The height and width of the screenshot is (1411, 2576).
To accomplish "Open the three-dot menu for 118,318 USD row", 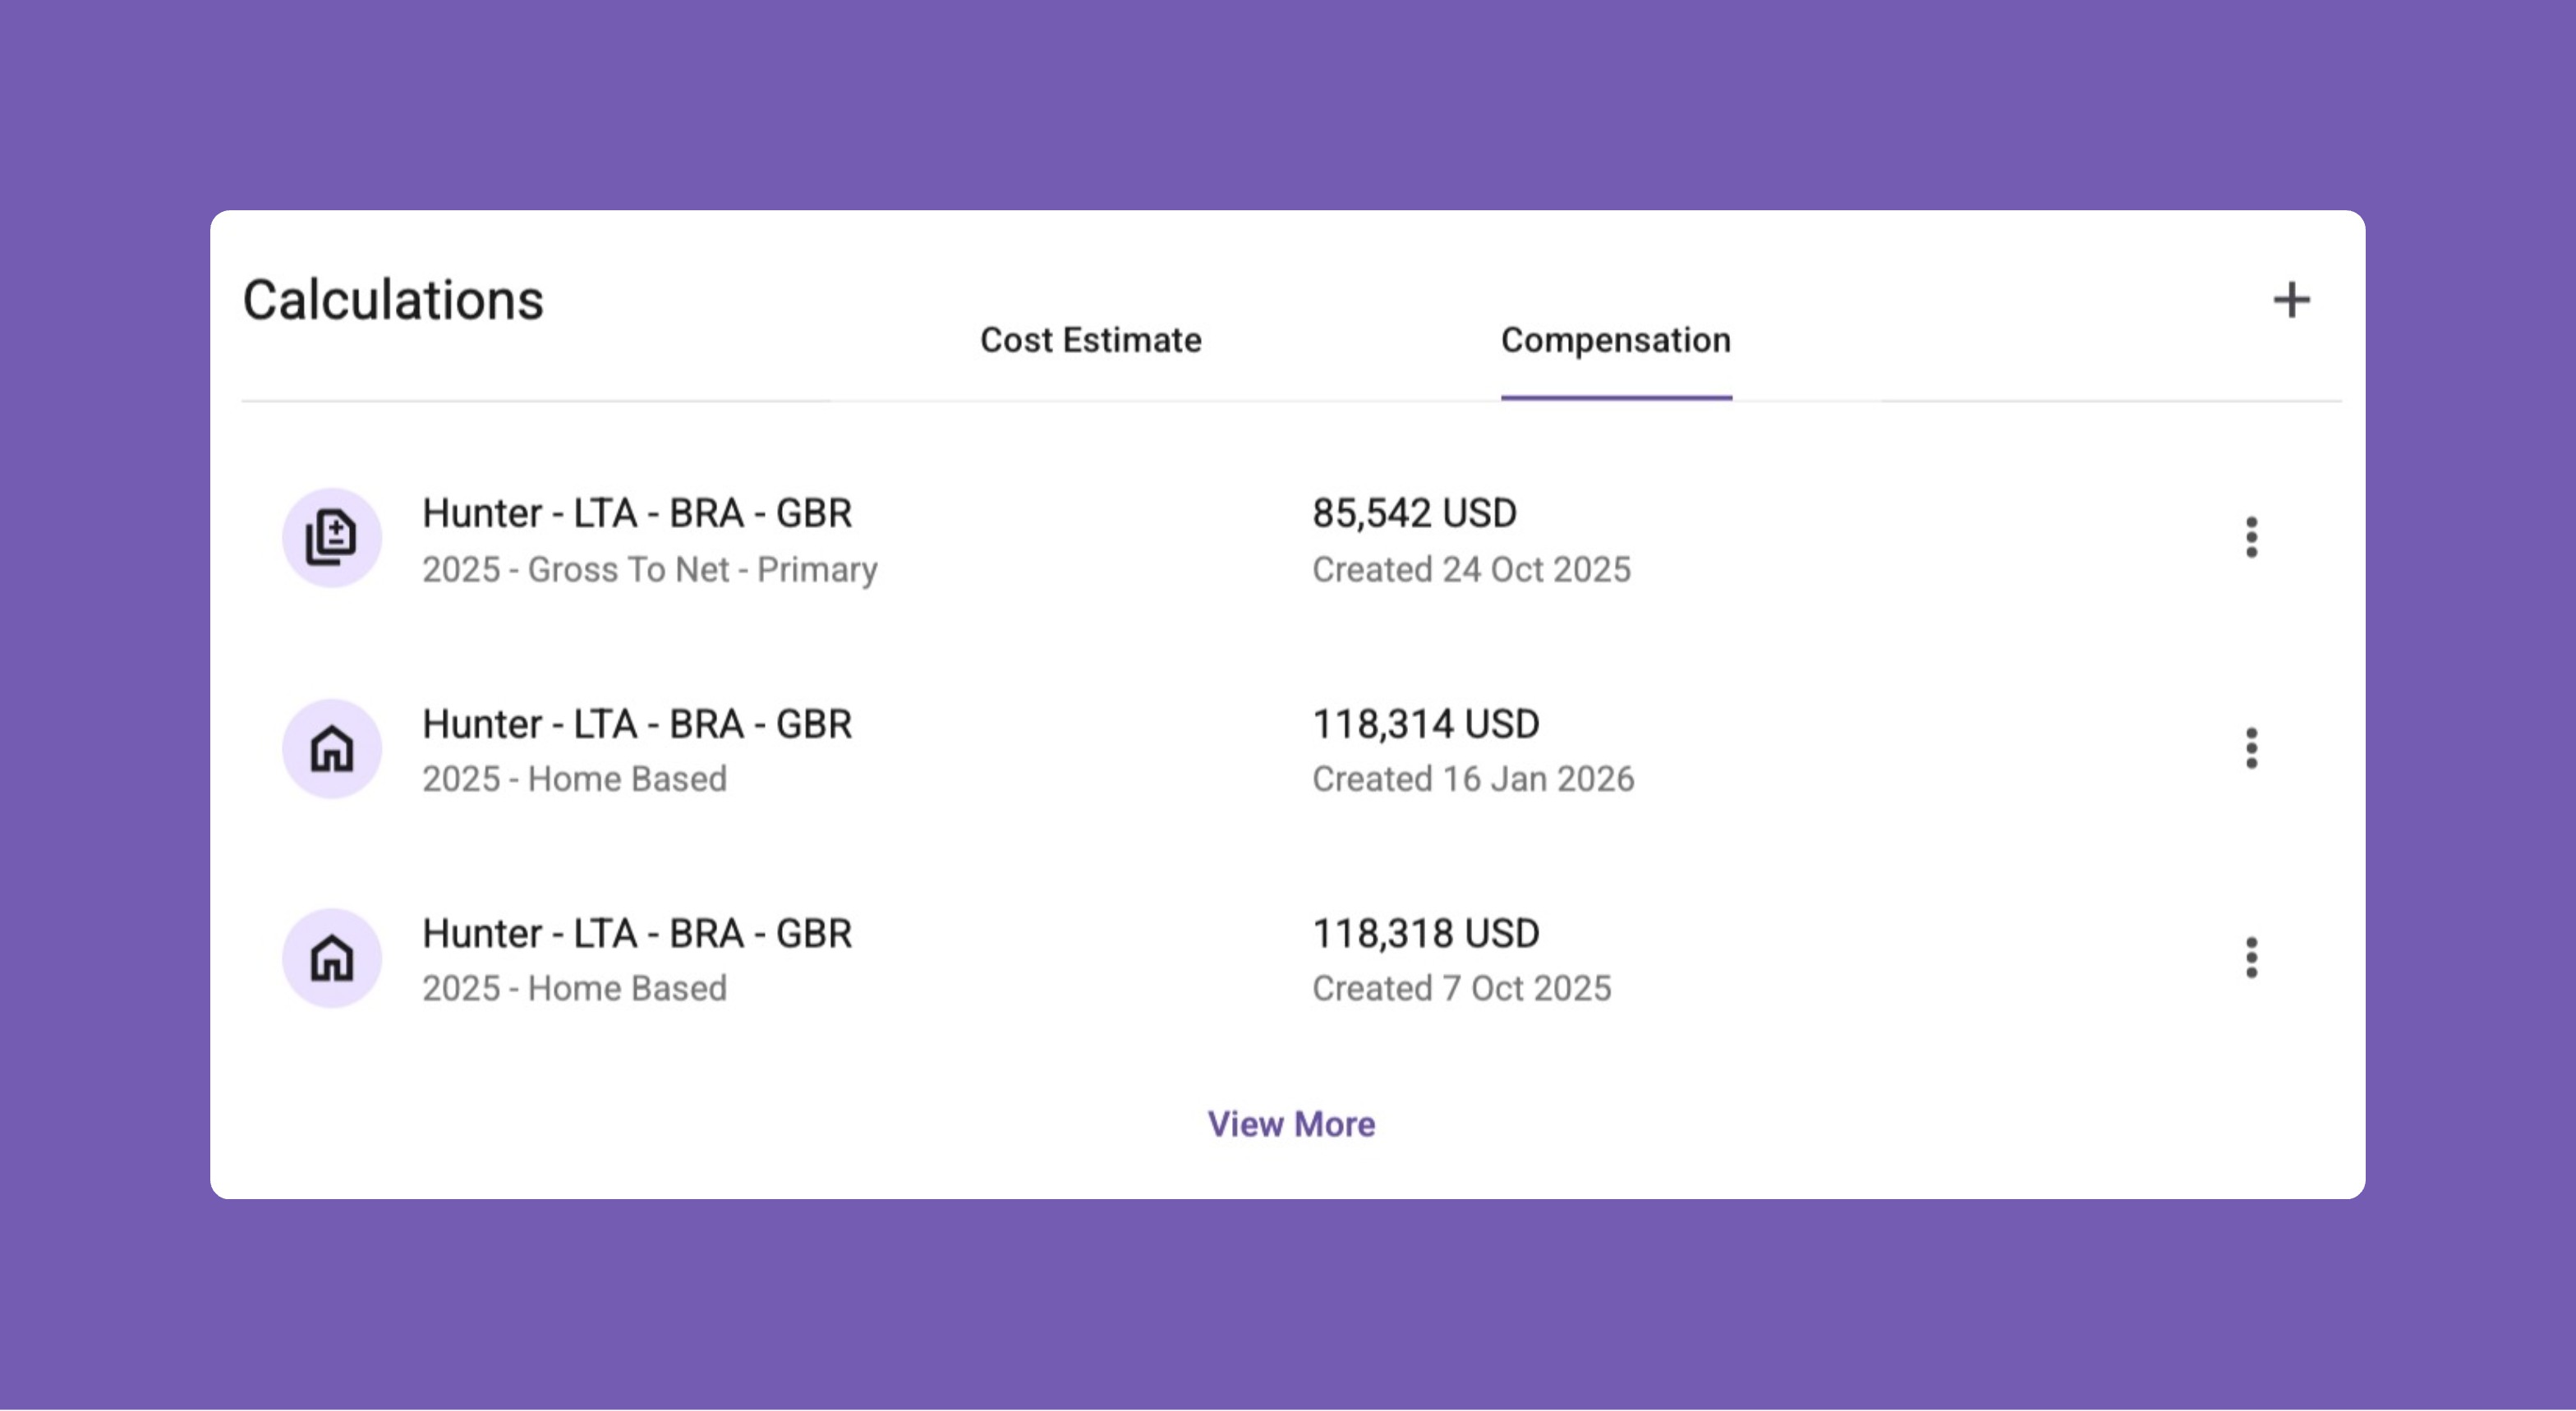I will point(2251,958).
